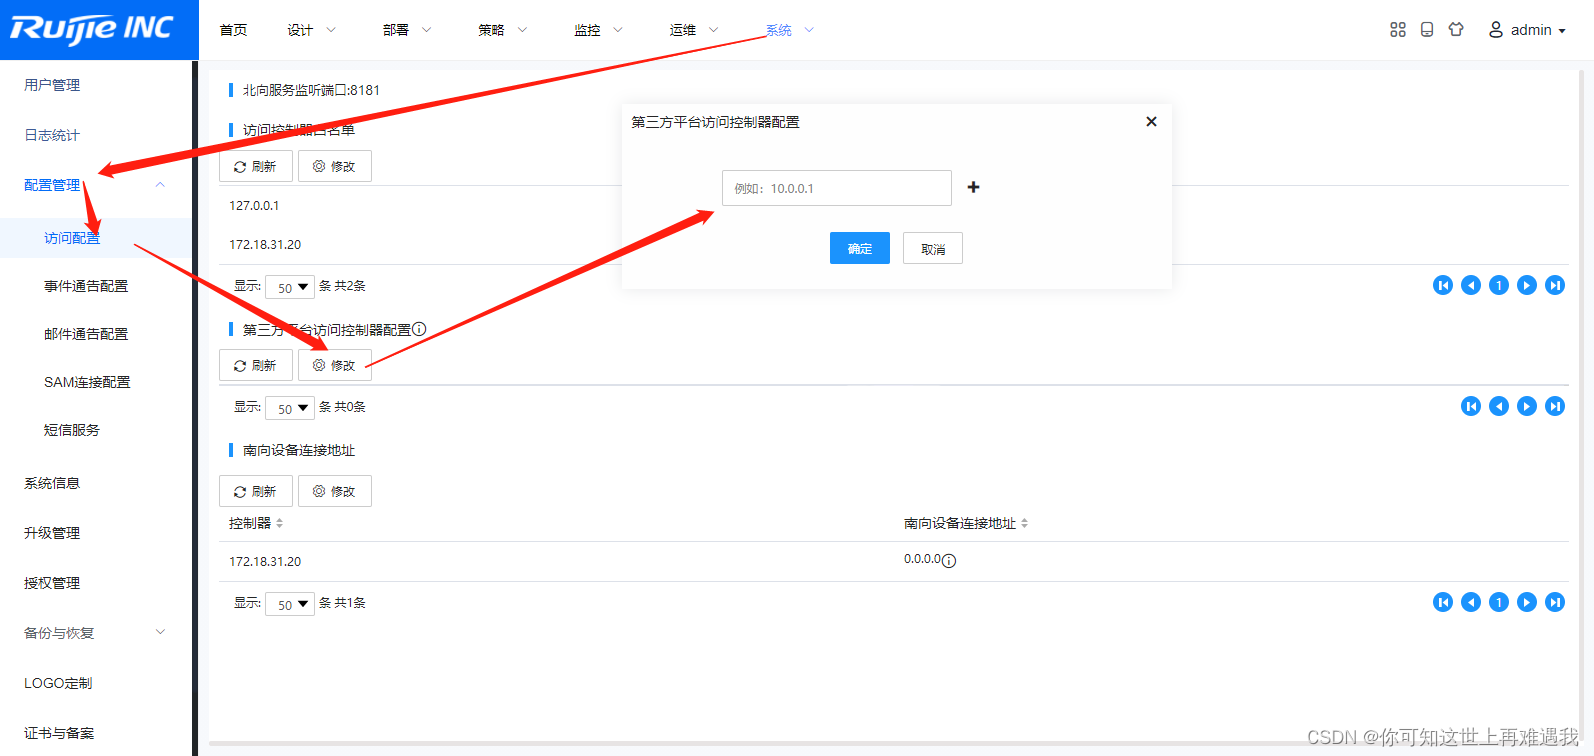
Task: Go to last page of third-party table
Action: point(1555,406)
